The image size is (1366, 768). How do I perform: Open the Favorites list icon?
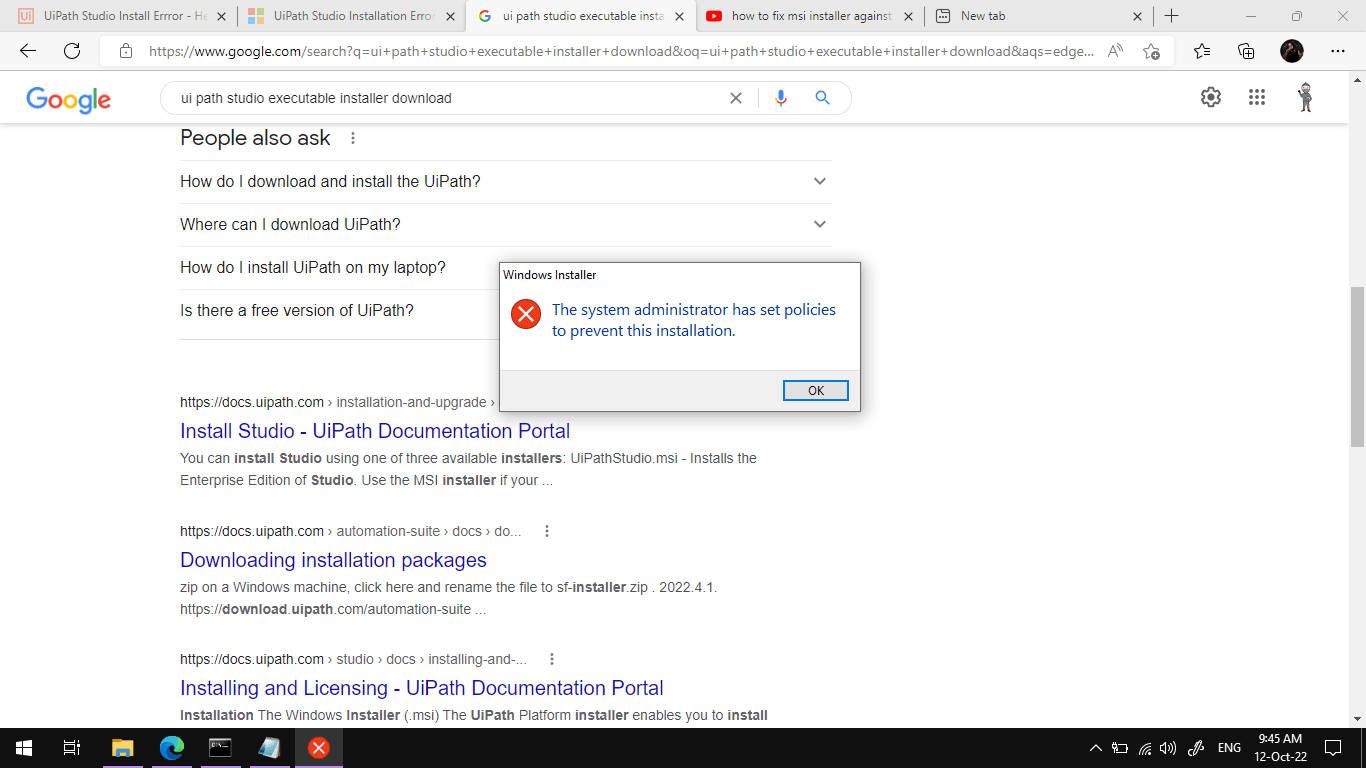[1202, 51]
